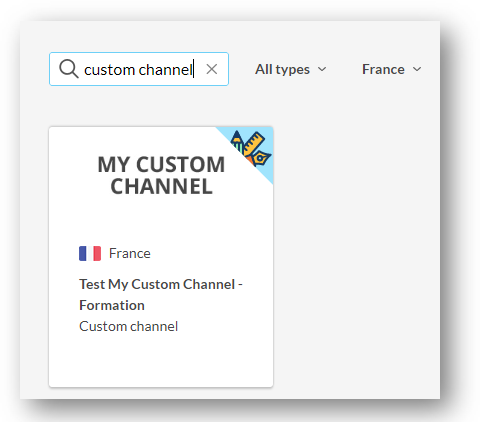Open the France country dropdown
Image resolution: width=480 pixels, height=422 pixels.
(x=392, y=69)
